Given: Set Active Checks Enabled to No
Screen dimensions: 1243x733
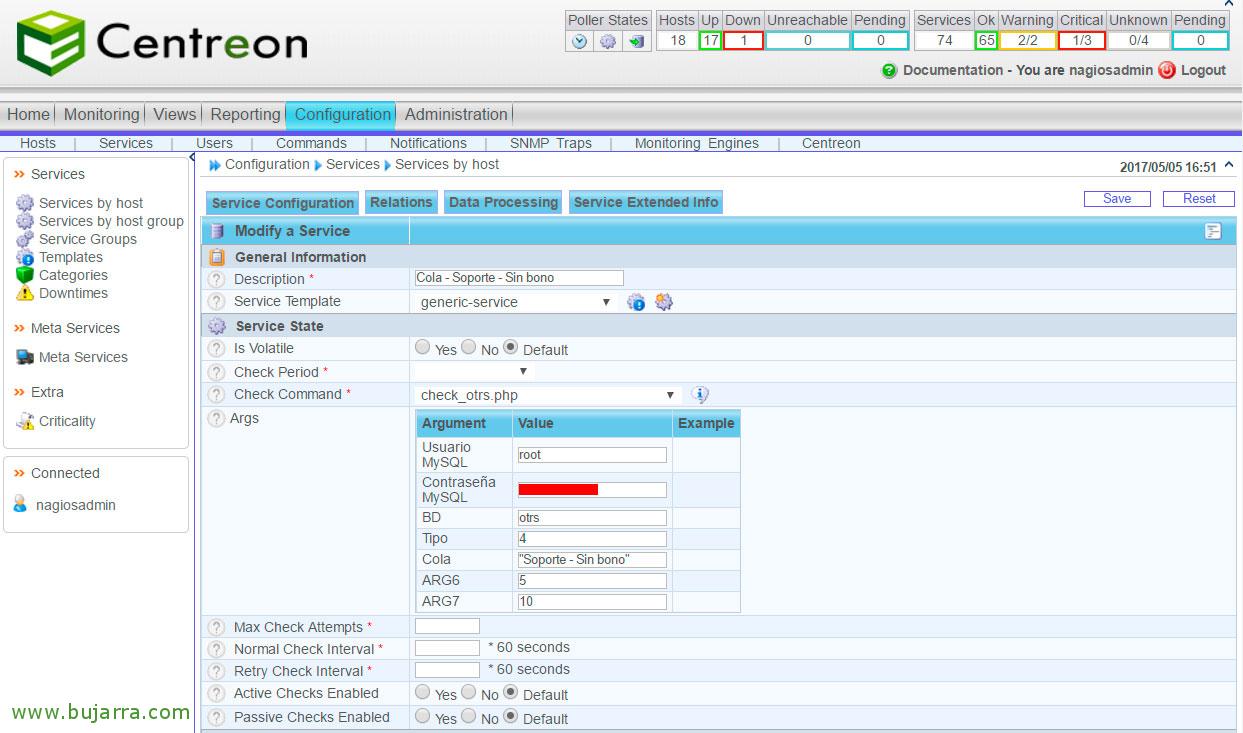Looking at the screenshot, I should (x=468, y=692).
